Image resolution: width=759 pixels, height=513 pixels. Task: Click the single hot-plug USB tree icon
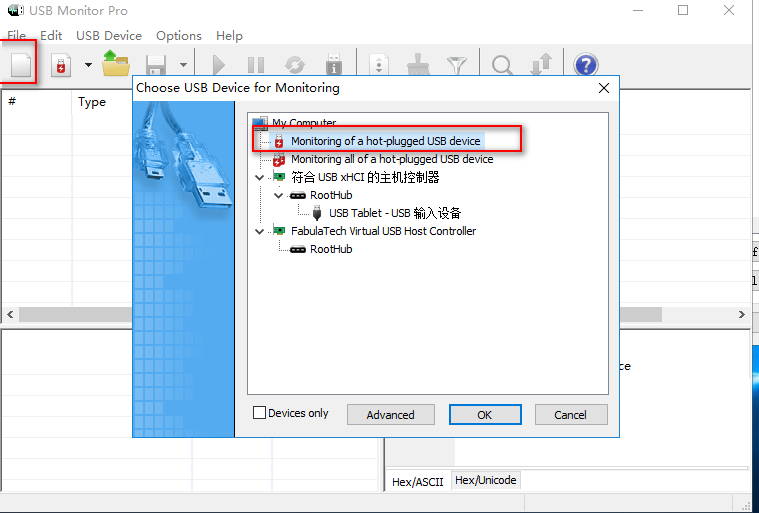point(279,141)
